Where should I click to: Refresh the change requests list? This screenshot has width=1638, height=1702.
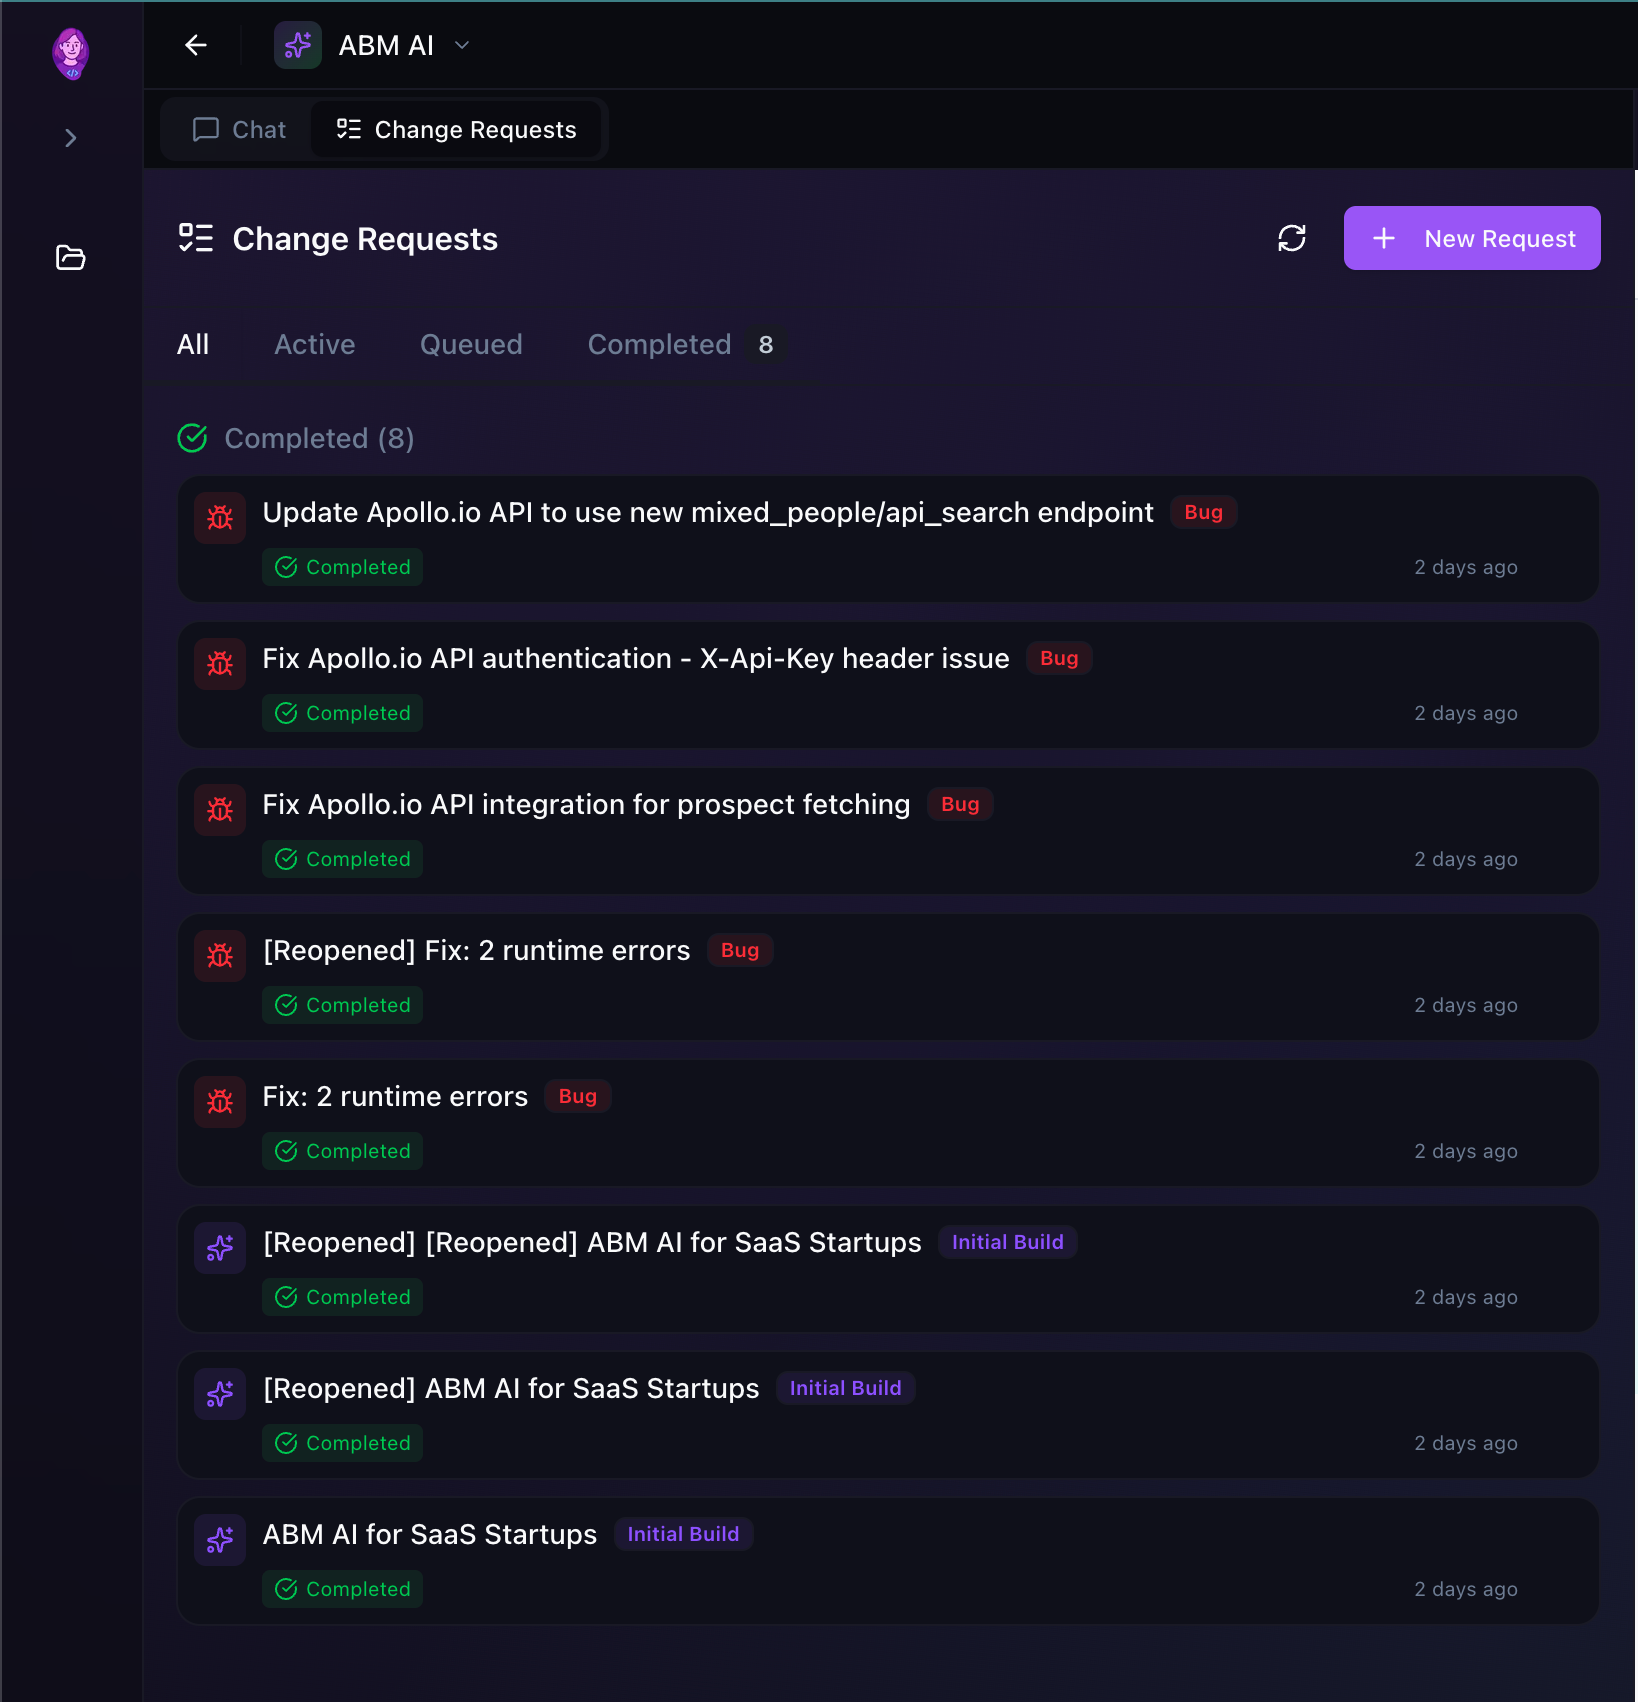(x=1292, y=238)
